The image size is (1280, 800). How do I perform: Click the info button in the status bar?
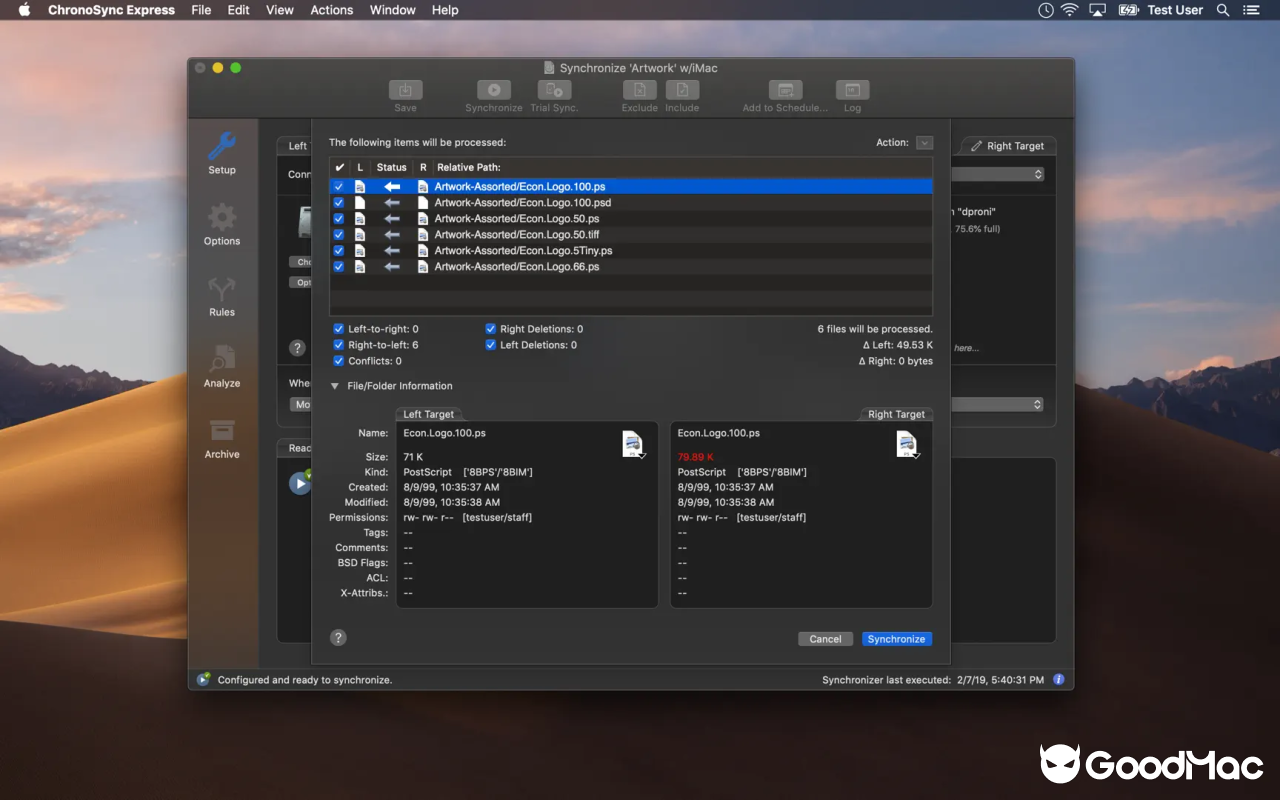click(1058, 679)
